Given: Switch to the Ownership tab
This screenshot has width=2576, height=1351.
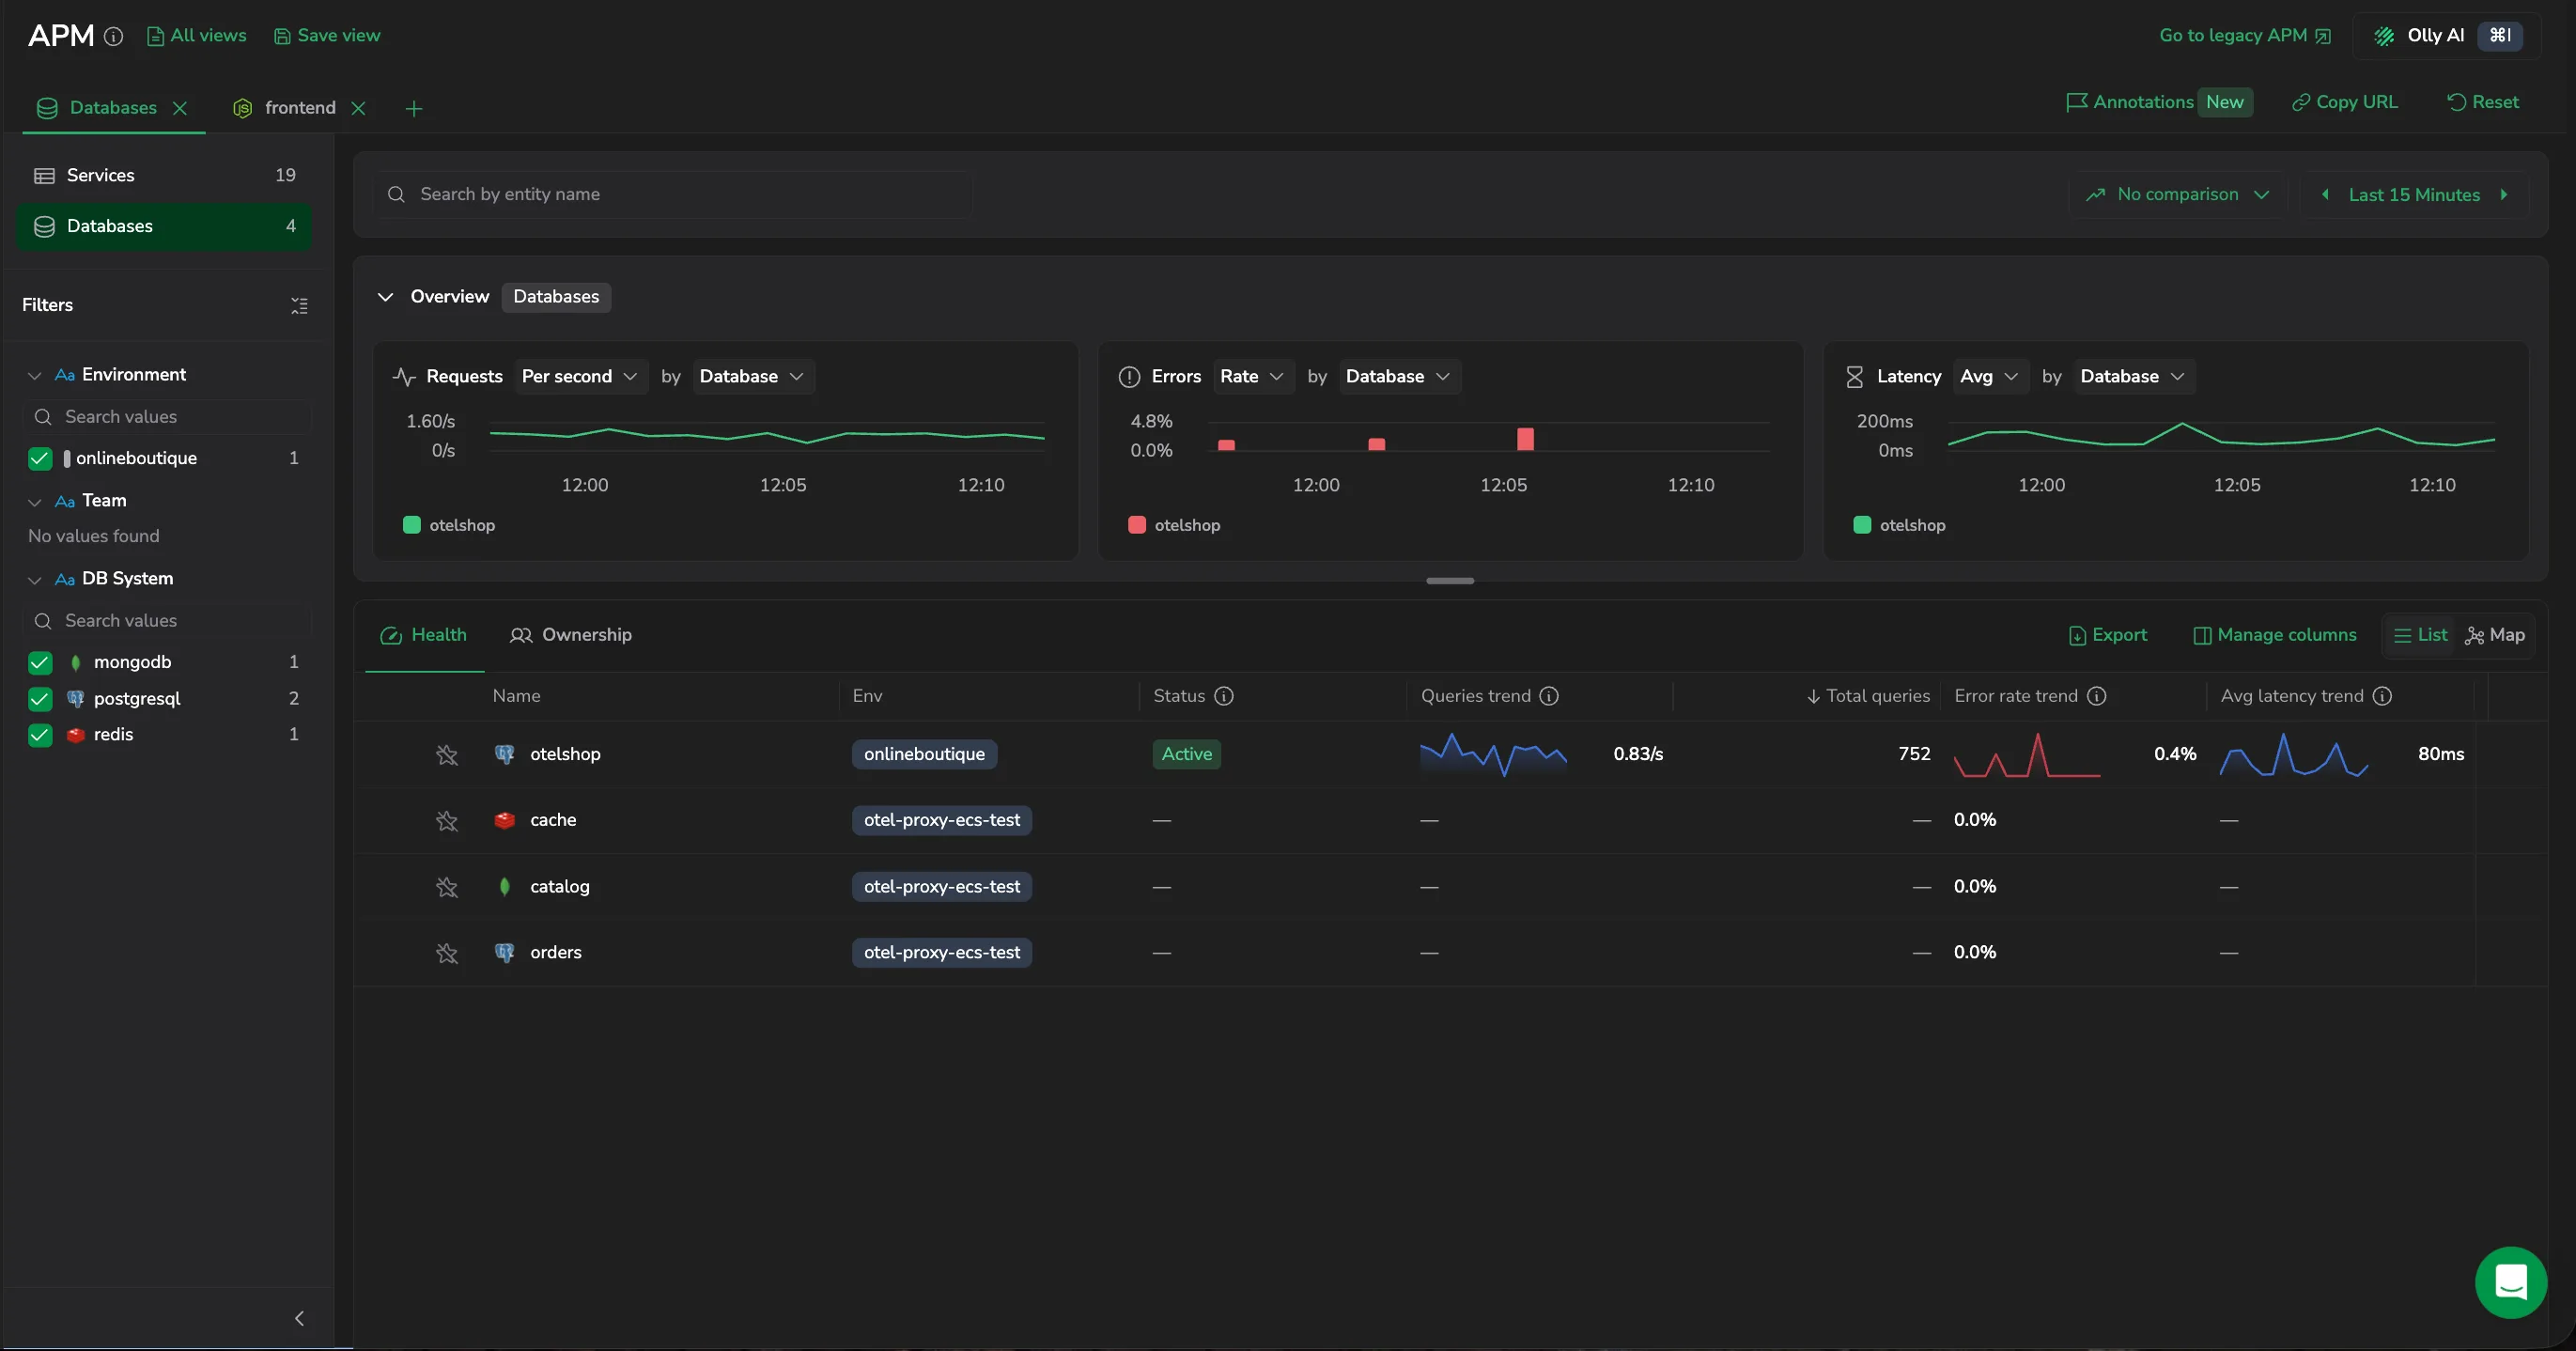Looking at the screenshot, I should 571,635.
